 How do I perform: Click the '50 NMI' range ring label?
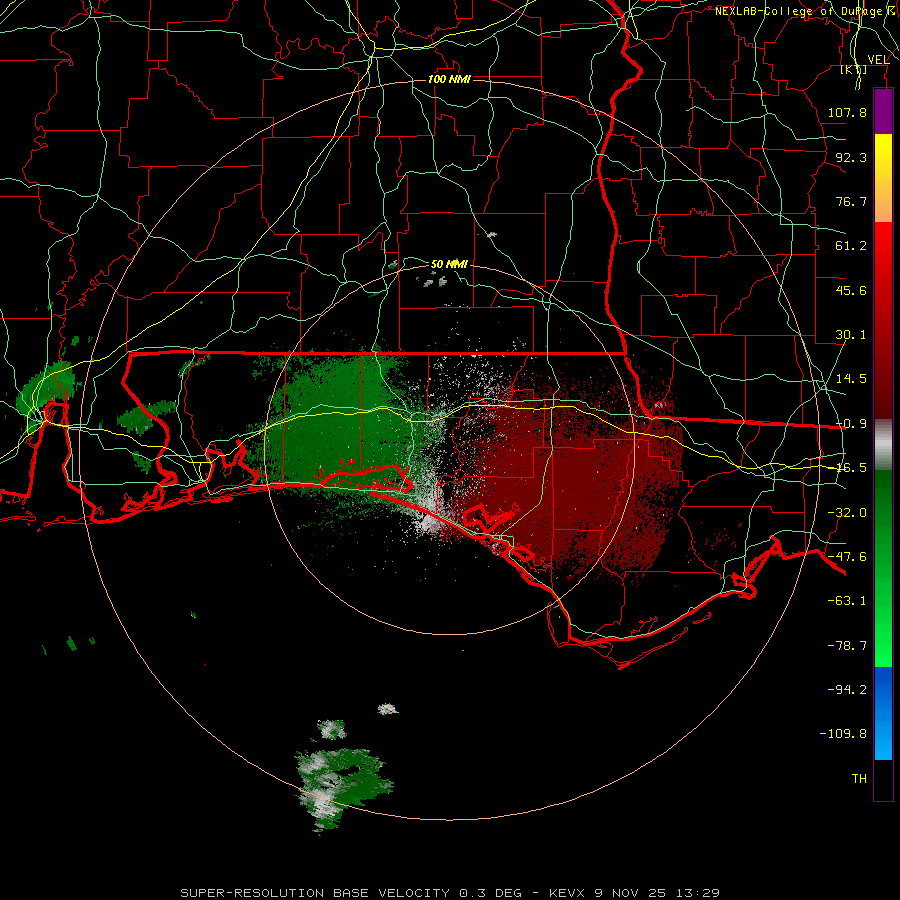(449, 264)
